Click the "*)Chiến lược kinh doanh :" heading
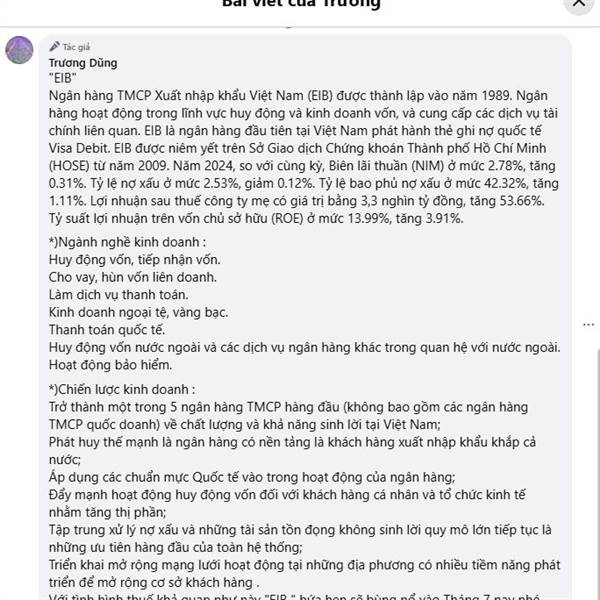 (122, 390)
